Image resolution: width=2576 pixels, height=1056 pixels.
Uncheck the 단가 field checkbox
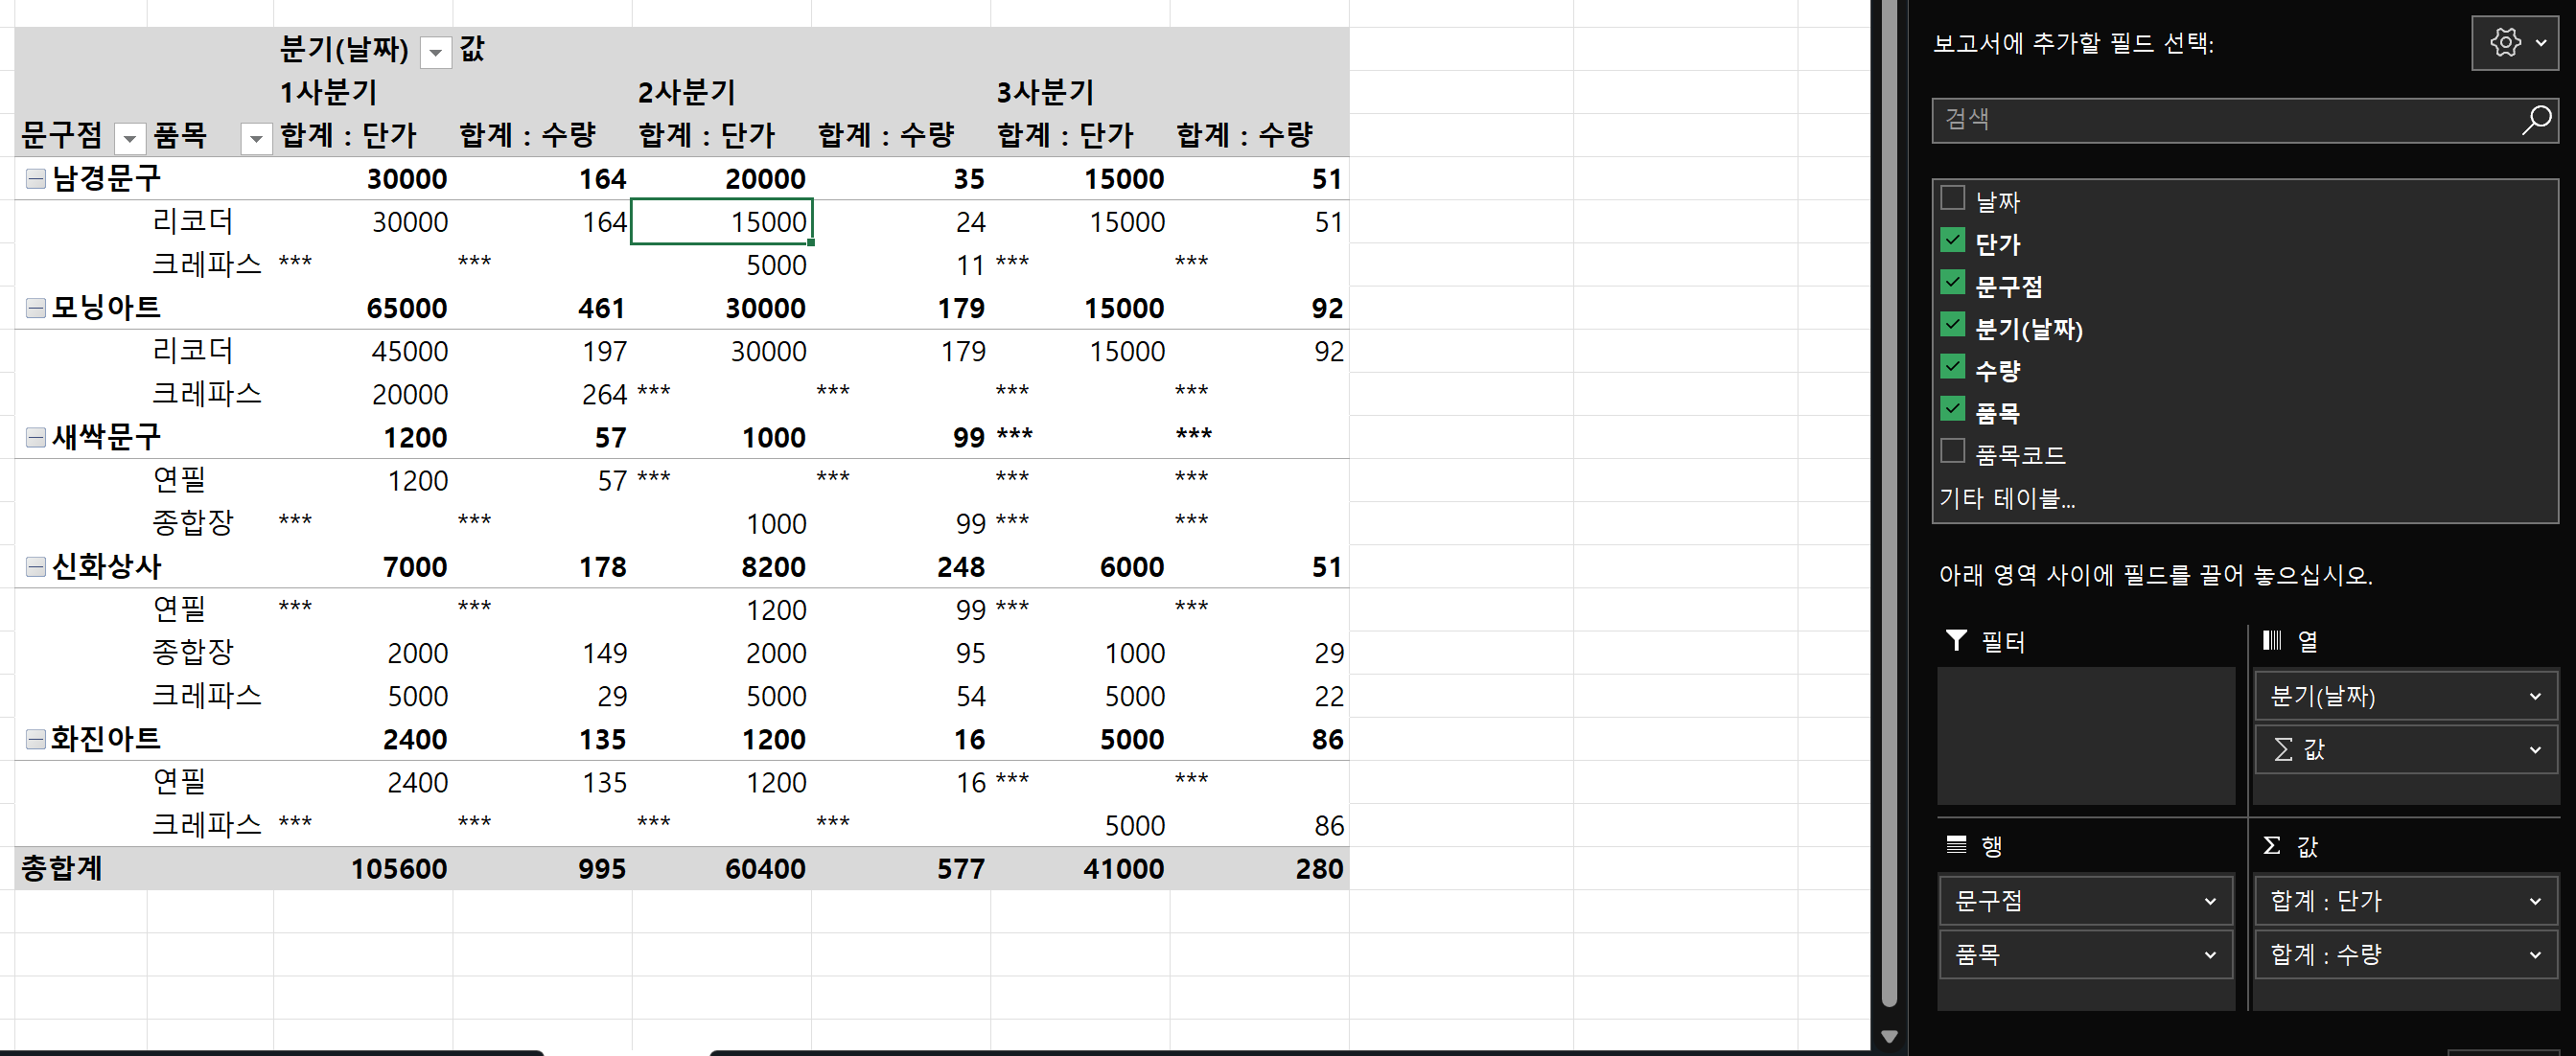[x=1952, y=240]
